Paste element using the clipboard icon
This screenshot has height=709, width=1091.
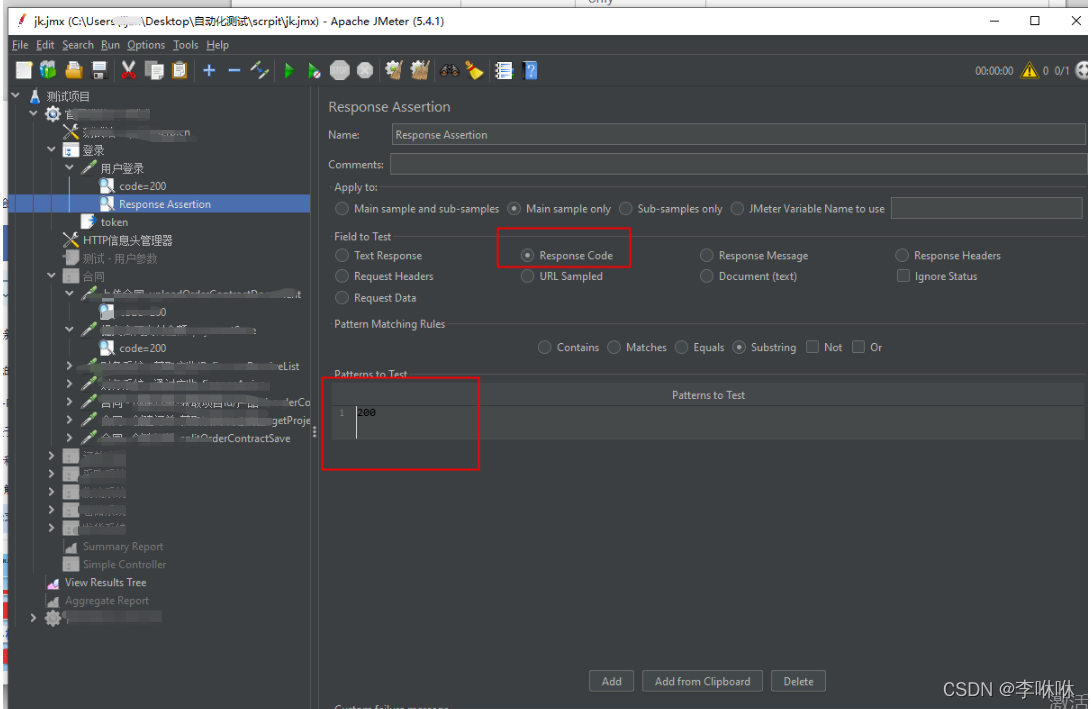[180, 70]
